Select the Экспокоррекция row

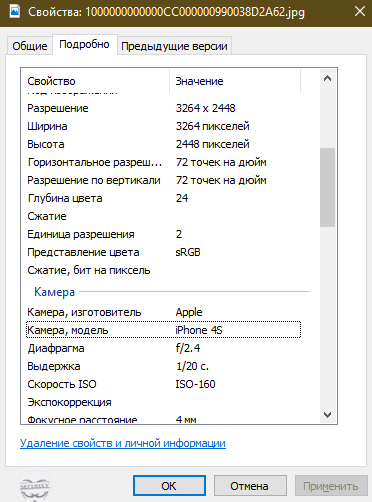(163, 402)
